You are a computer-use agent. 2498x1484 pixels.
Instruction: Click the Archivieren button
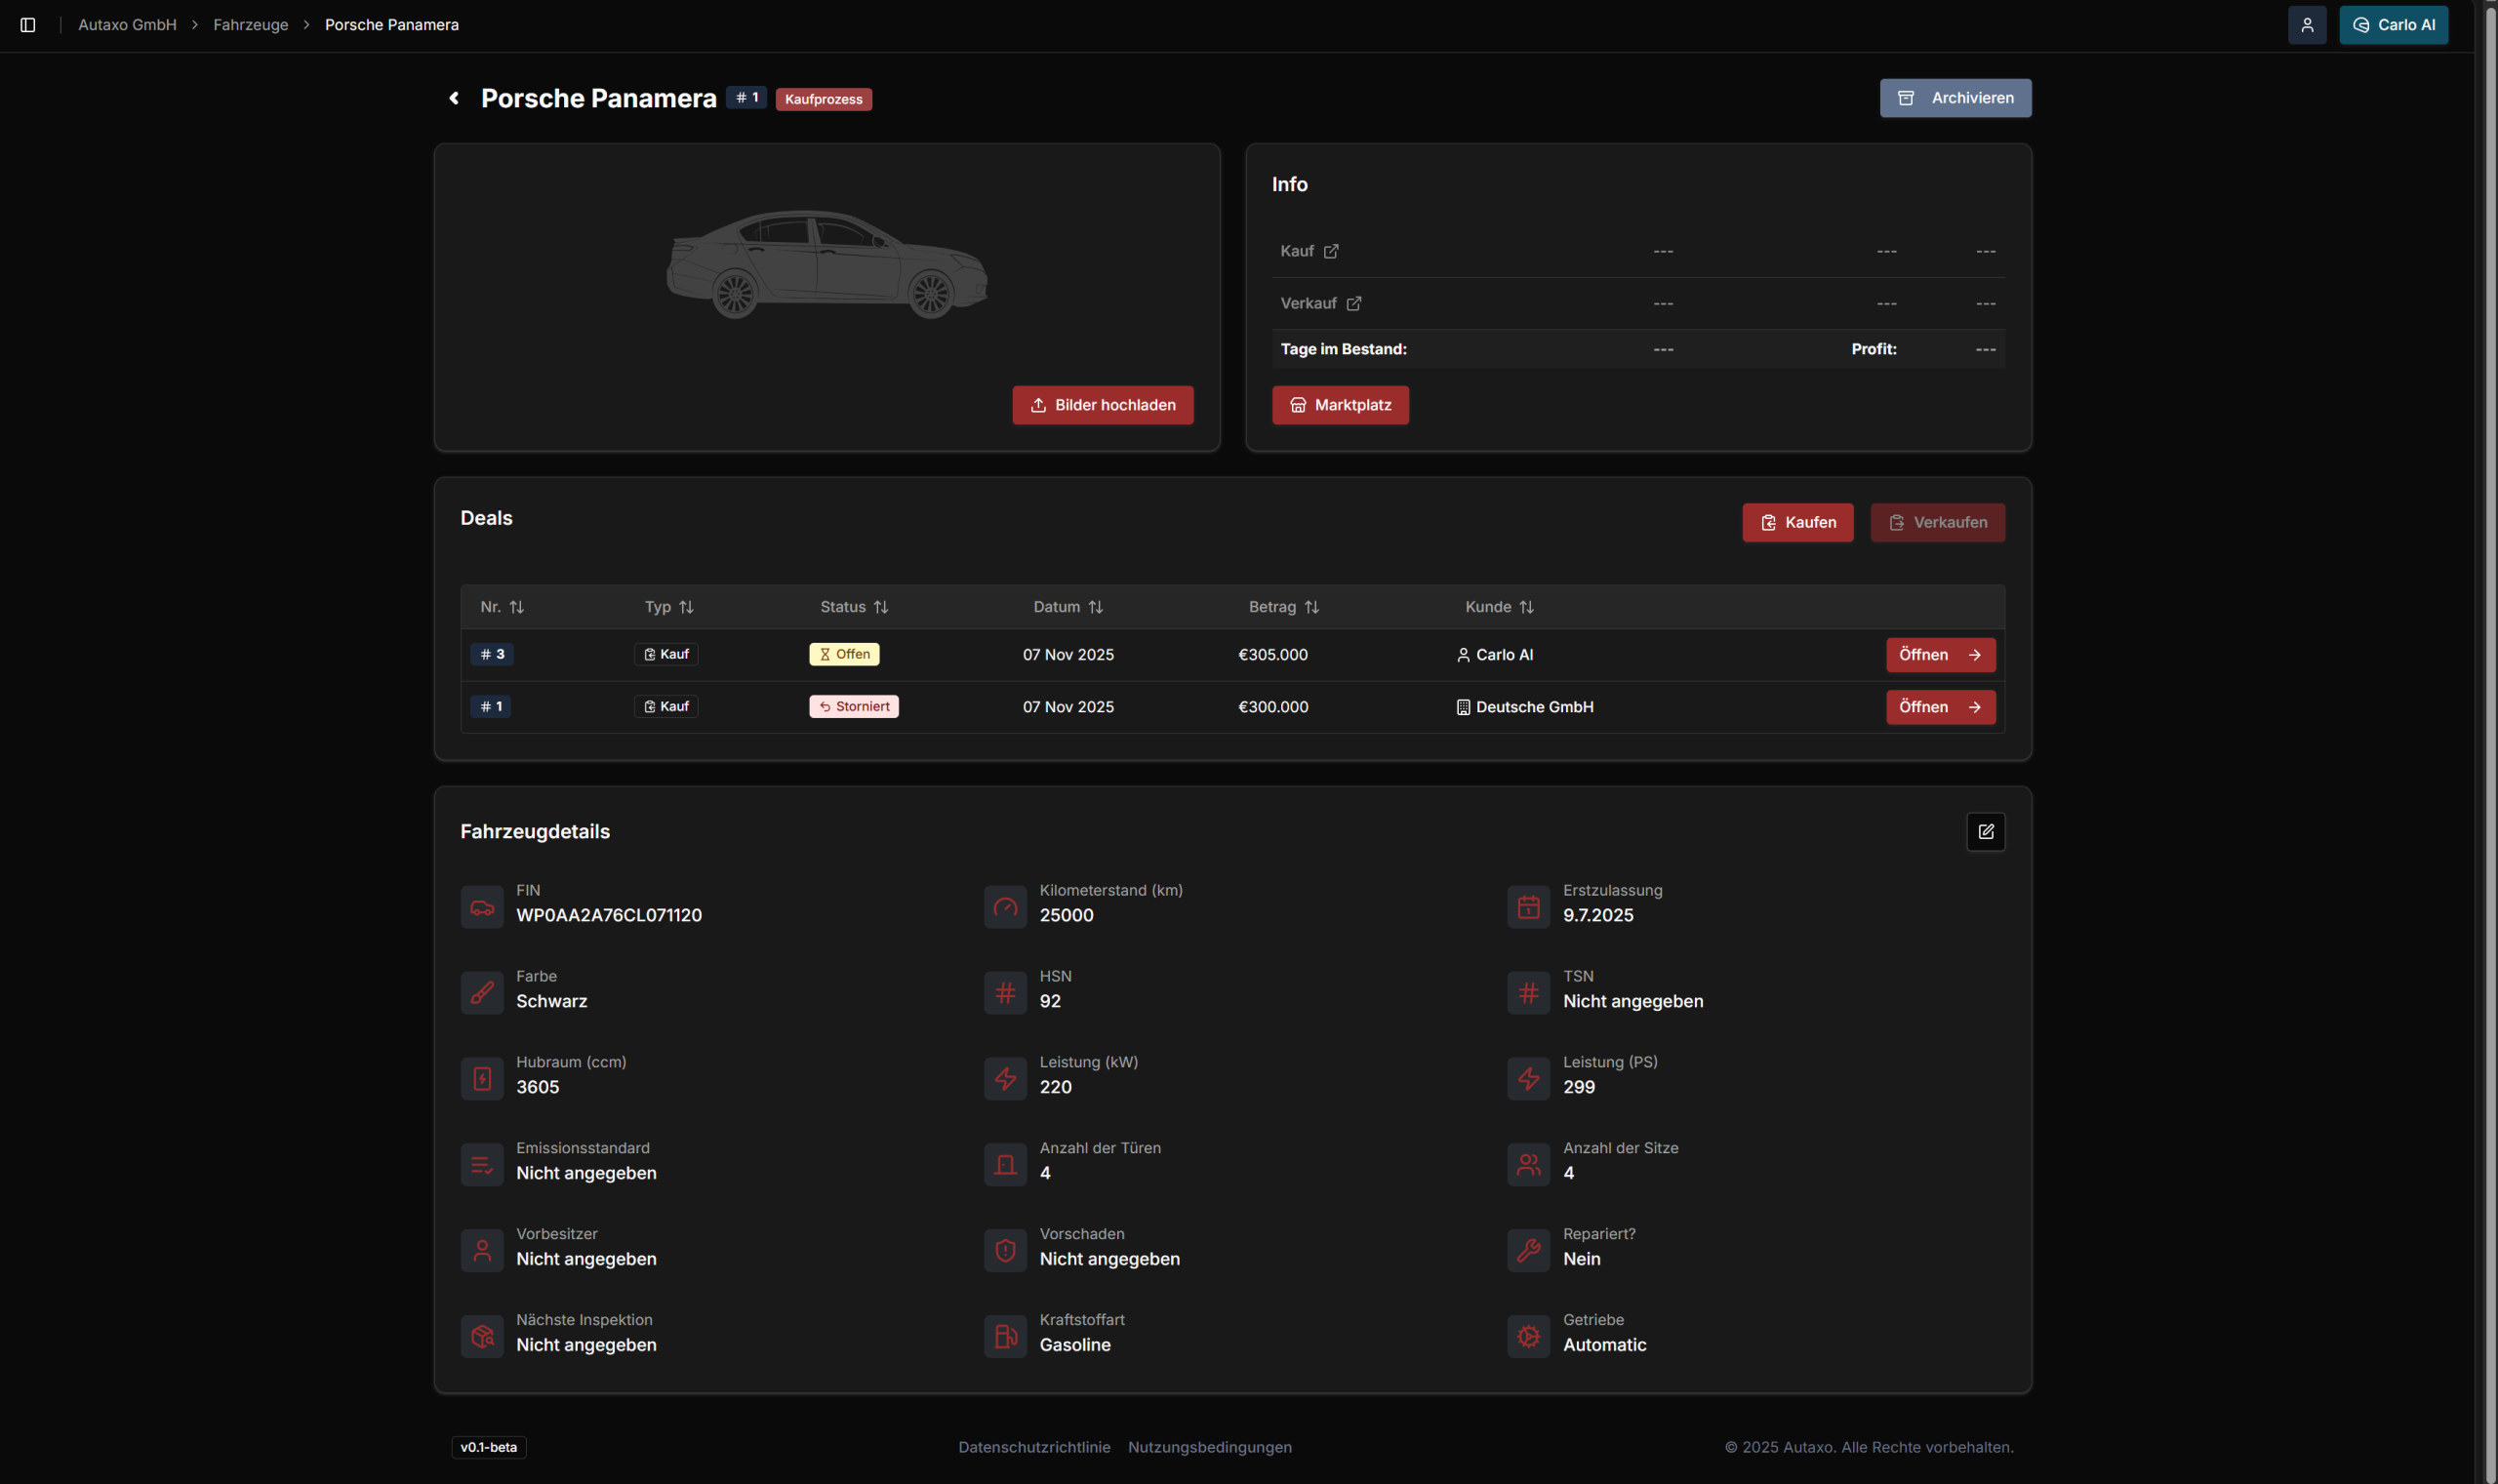pyautogui.click(x=1955, y=98)
